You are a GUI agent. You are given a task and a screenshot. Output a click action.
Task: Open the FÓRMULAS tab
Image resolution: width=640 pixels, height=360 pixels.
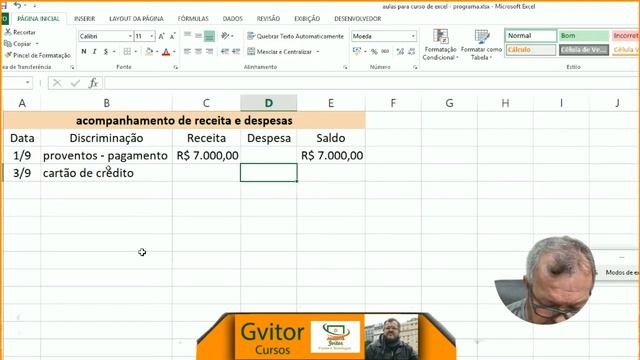(x=193, y=19)
